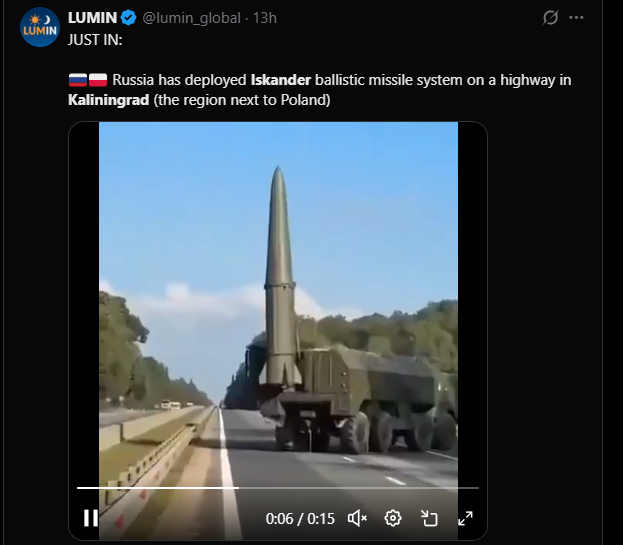The width and height of the screenshot is (623, 545).
Task: Click the Russian flag emoji
Action: pos(78,80)
